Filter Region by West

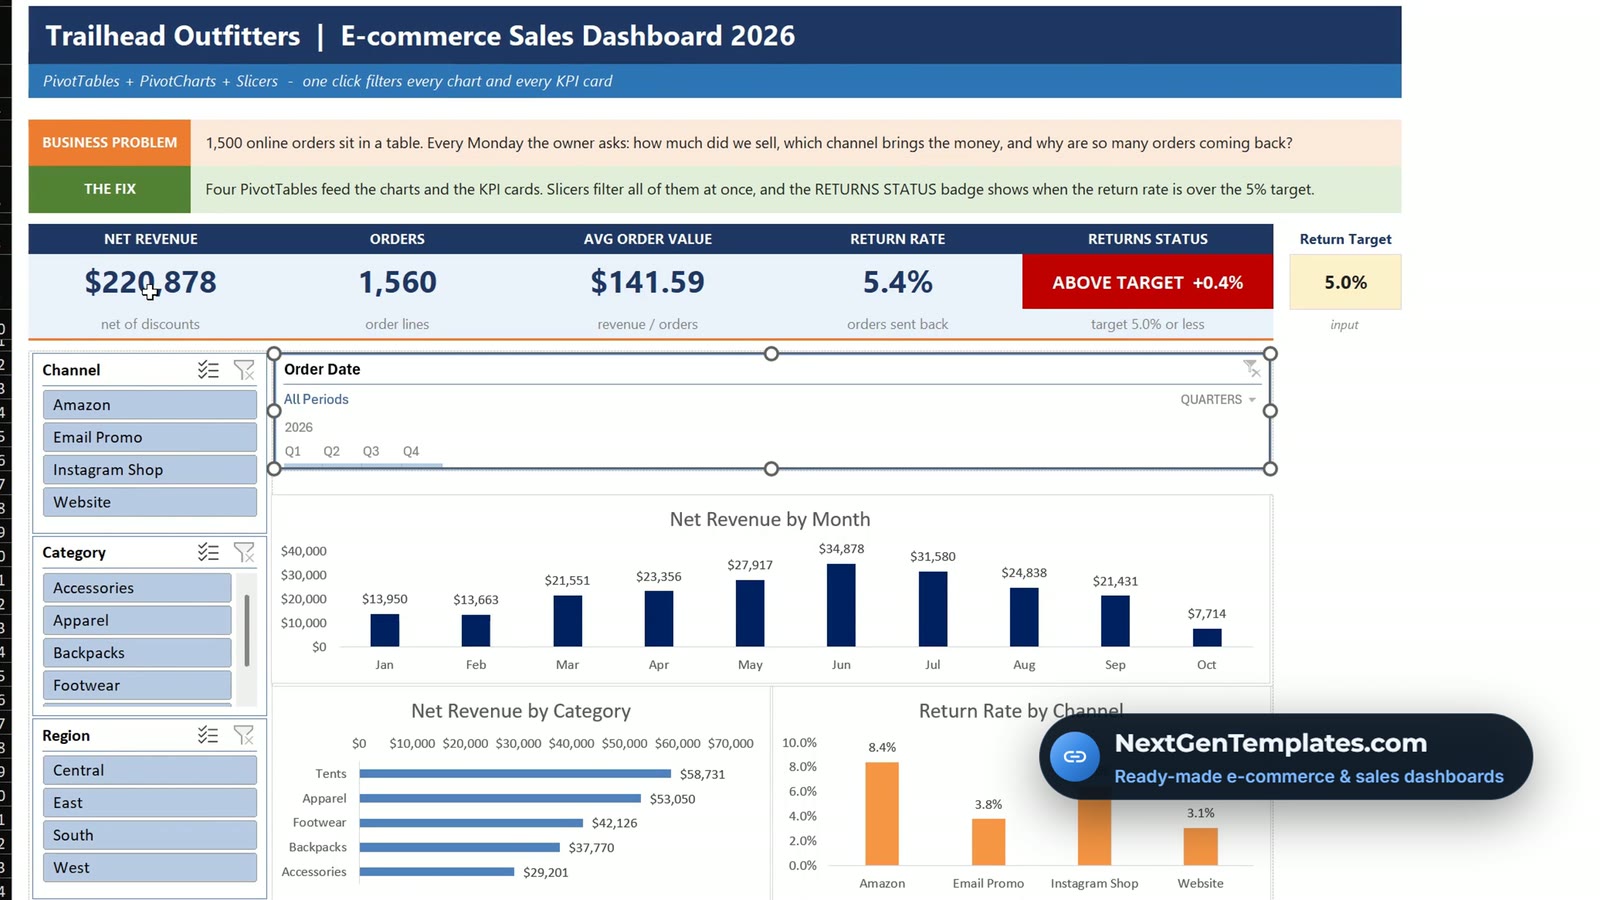[150, 868]
